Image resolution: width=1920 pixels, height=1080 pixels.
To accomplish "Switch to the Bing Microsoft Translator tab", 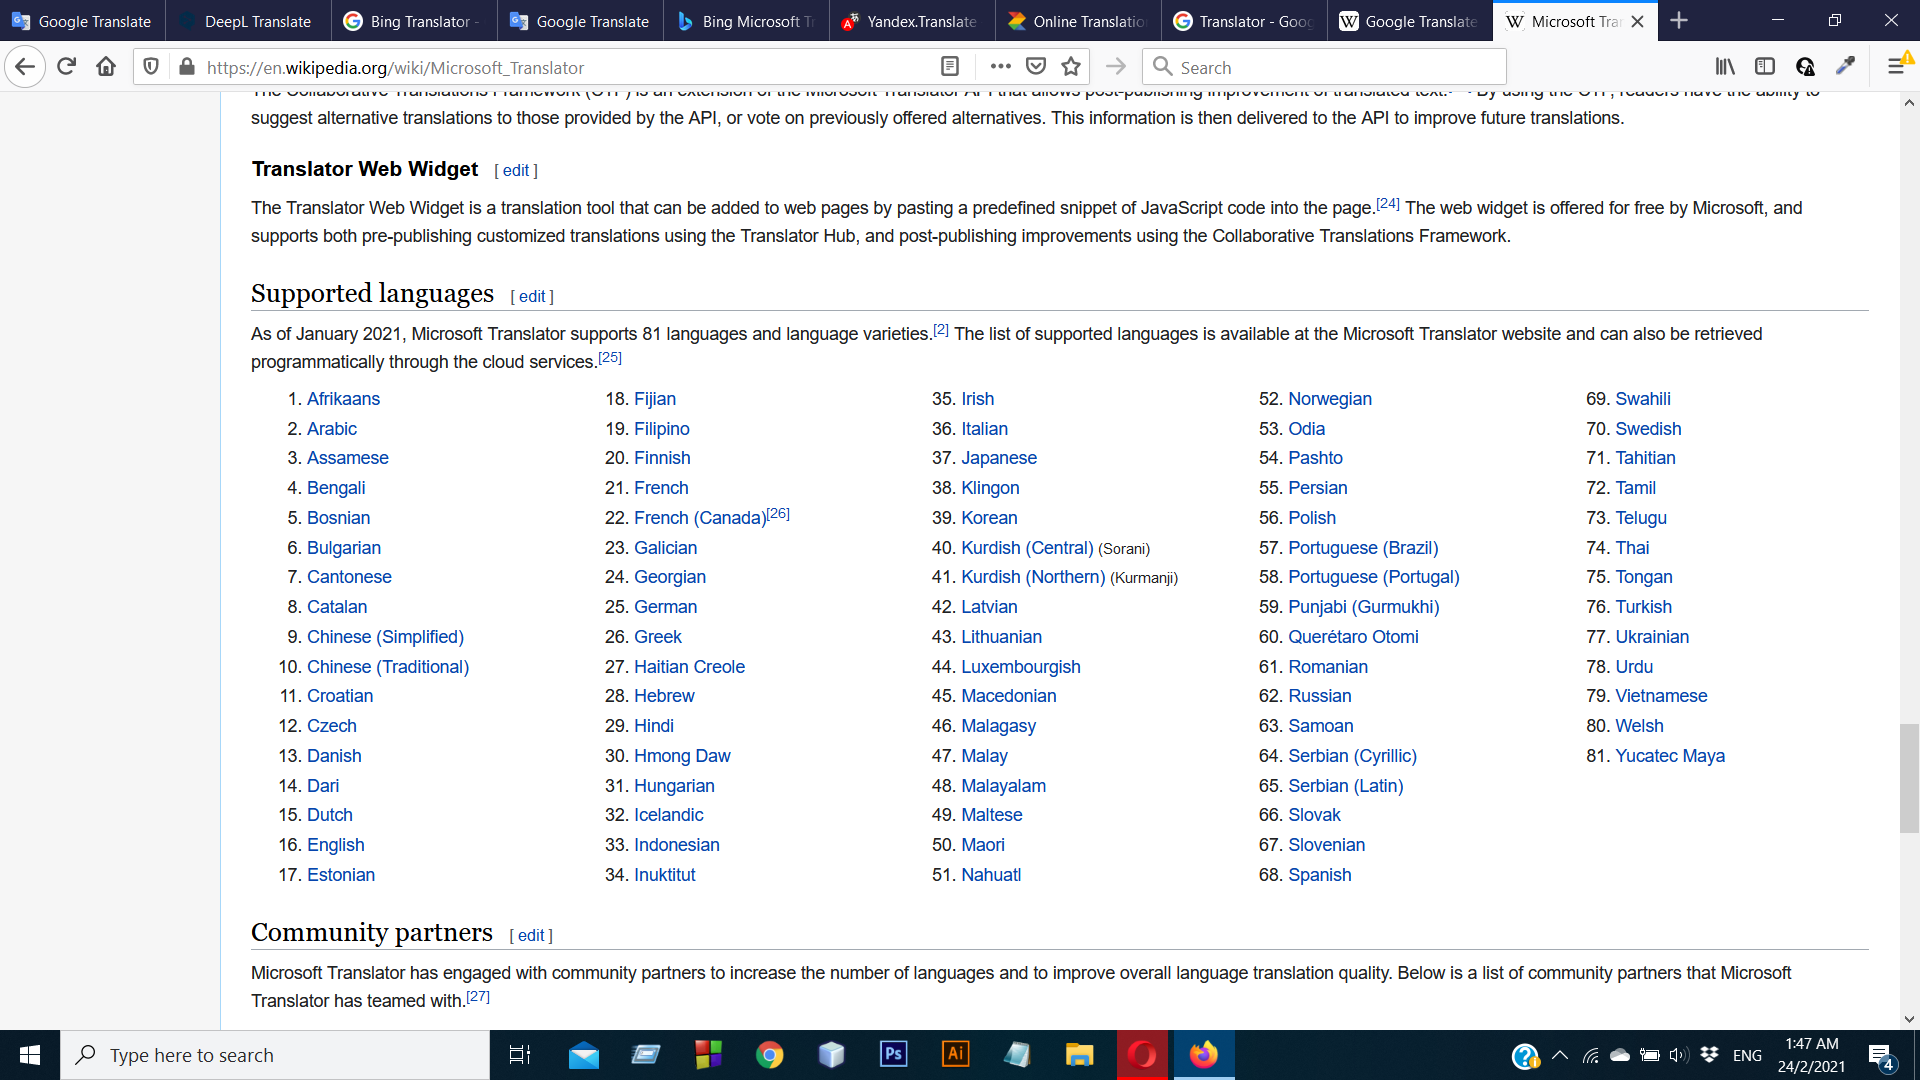I will pyautogui.click(x=746, y=21).
